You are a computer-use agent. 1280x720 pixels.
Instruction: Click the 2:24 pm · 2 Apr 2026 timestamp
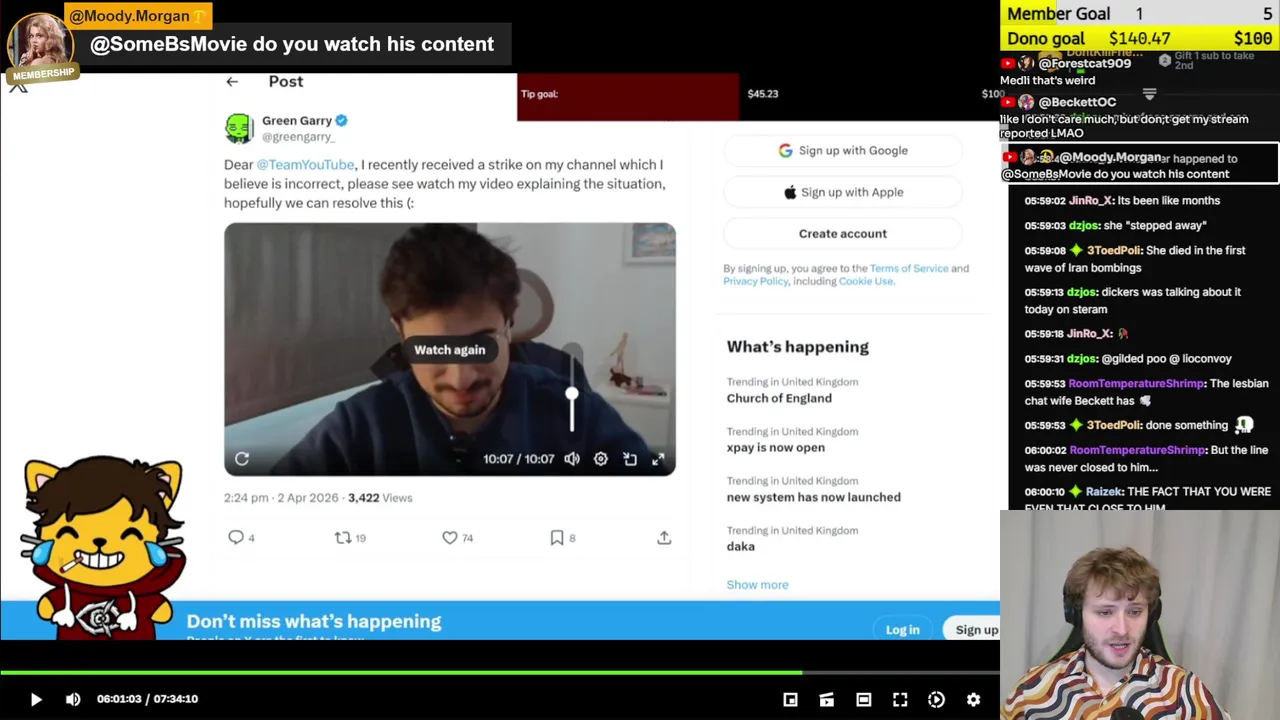[x=281, y=498]
